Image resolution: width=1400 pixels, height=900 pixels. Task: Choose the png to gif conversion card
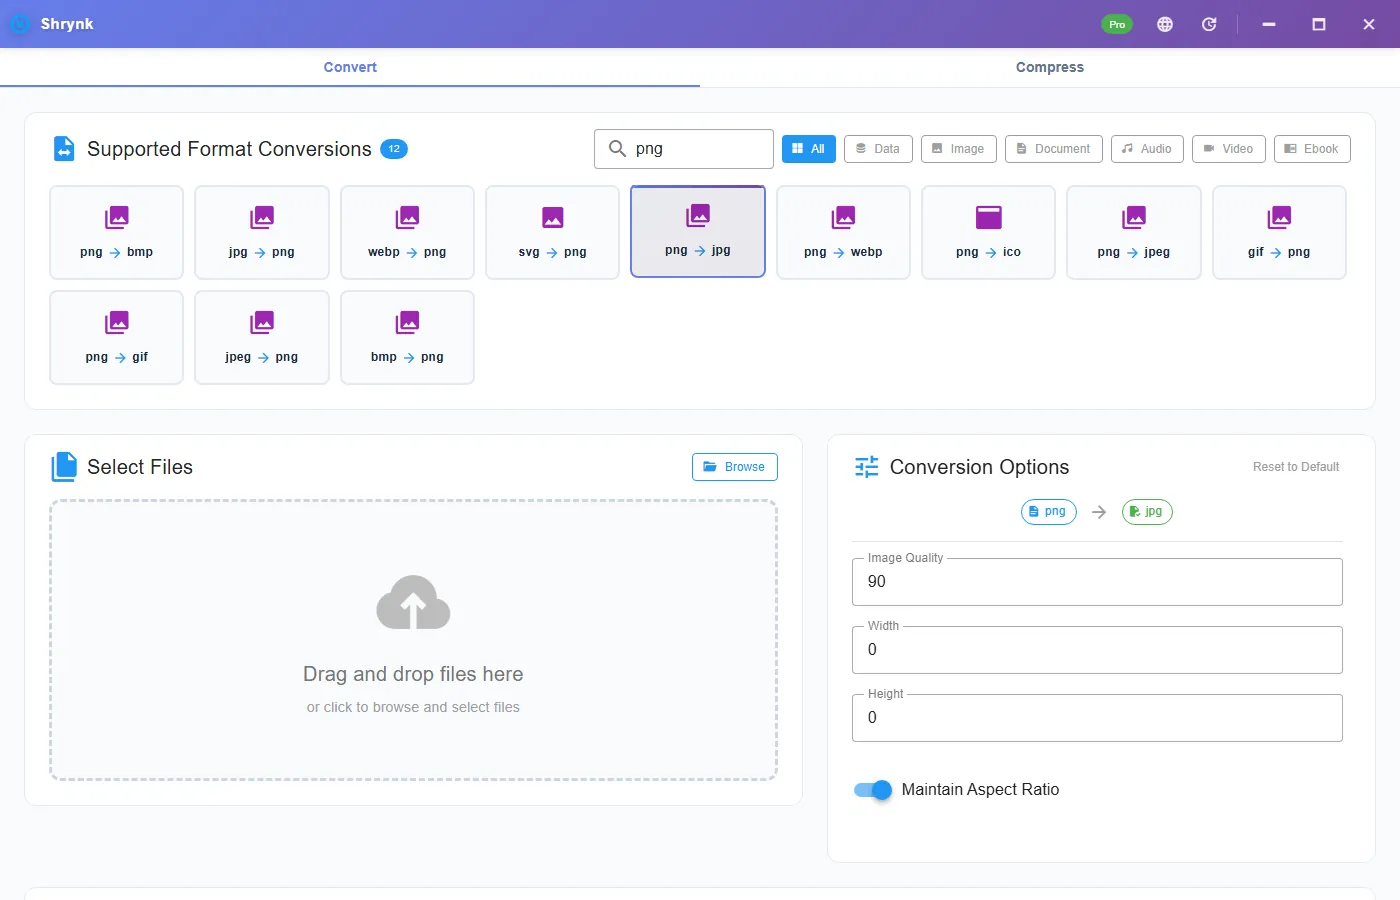click(x=116, y=337)
